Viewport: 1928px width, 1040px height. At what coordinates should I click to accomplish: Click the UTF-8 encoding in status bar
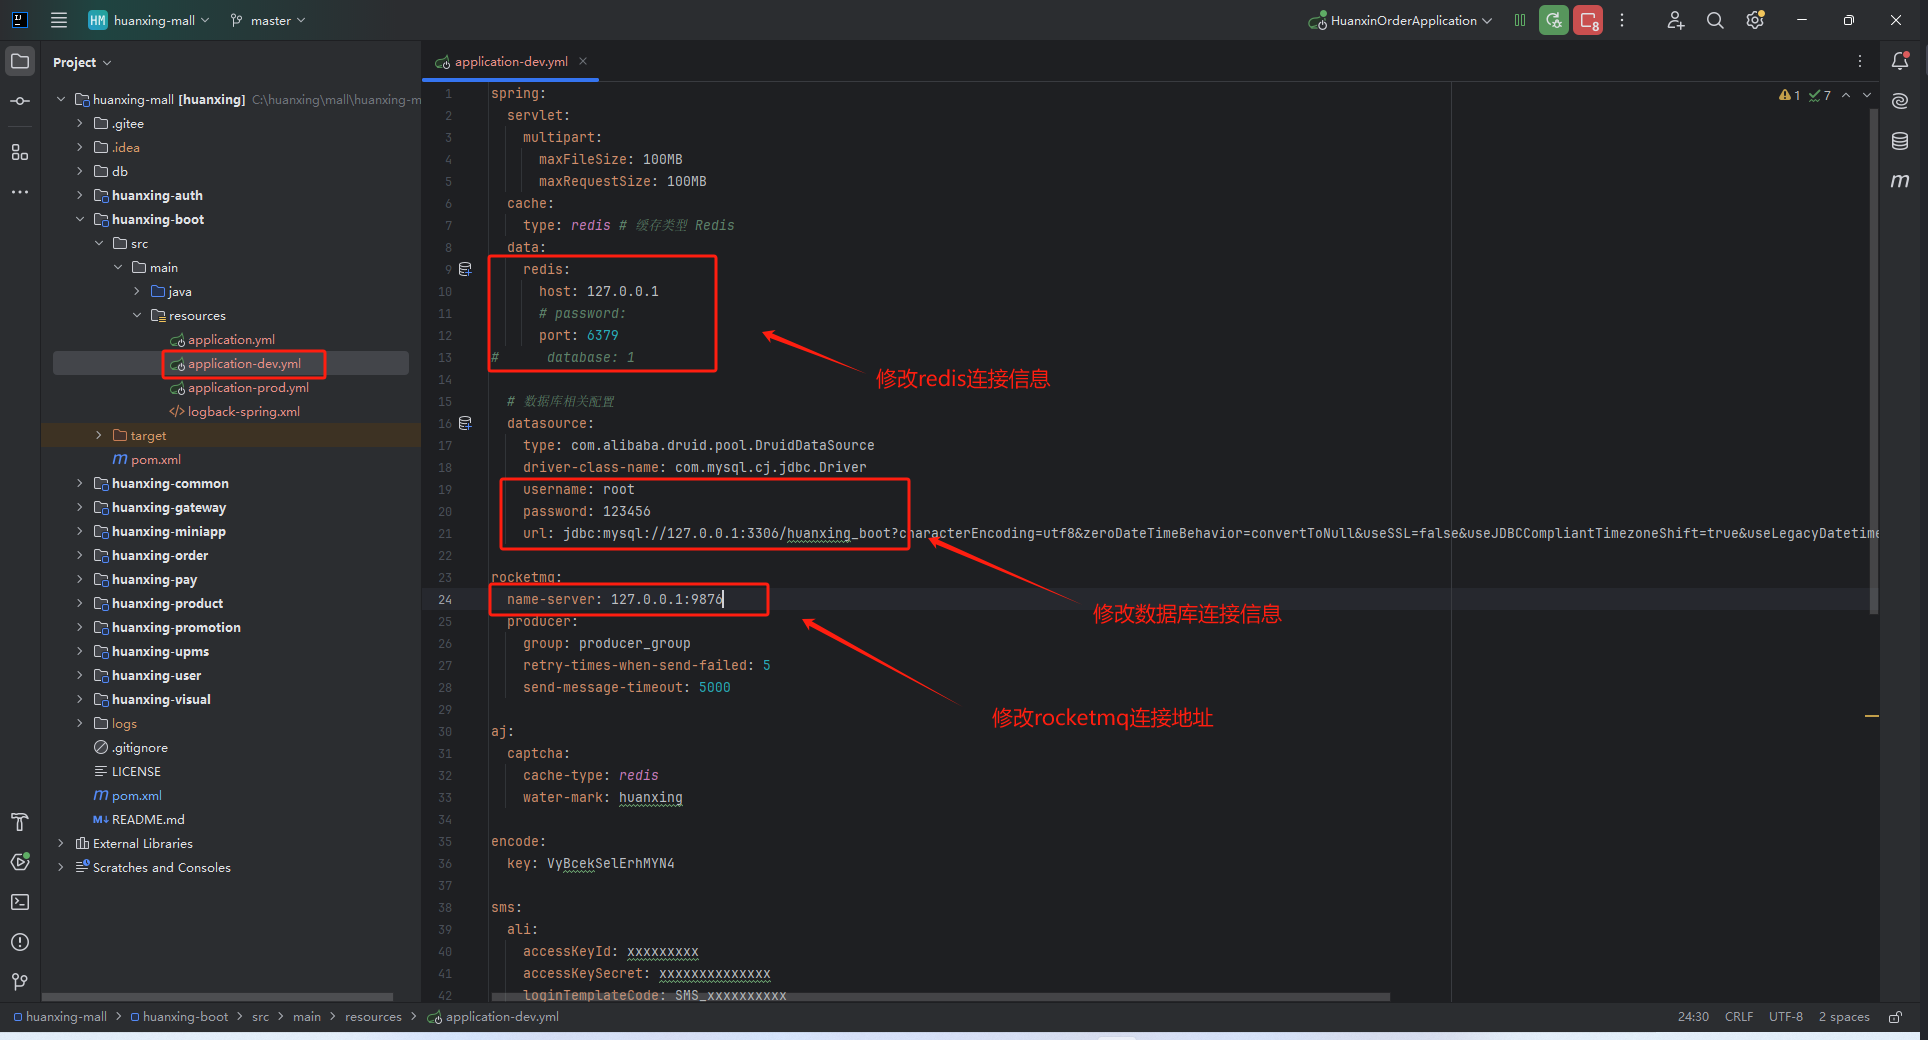coord(1785,1017)
